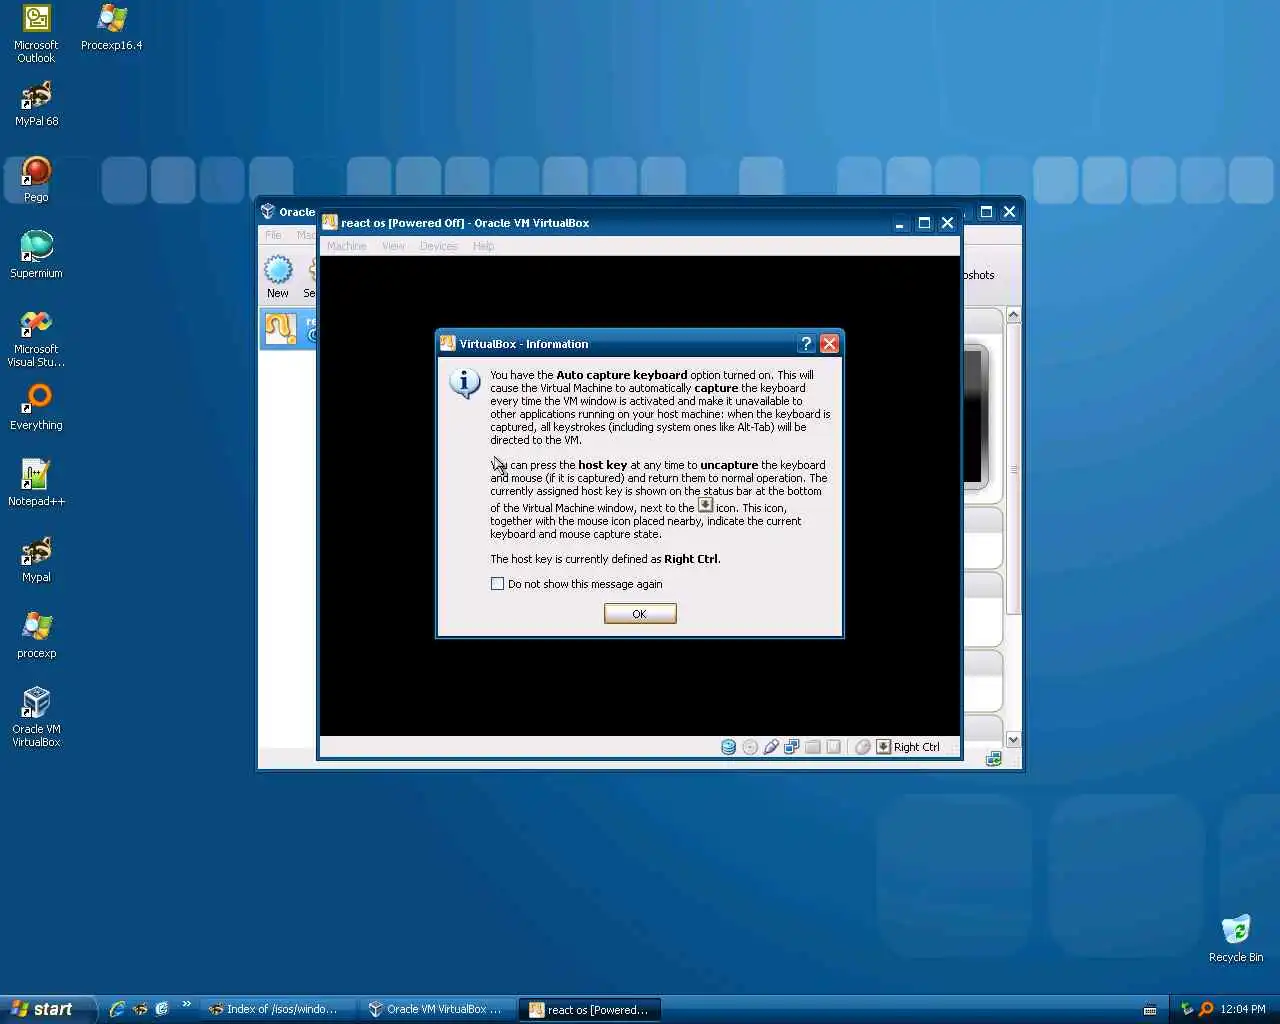
Task: Click the search magnifier tray icon
Action: (x=1206, y=1010)
